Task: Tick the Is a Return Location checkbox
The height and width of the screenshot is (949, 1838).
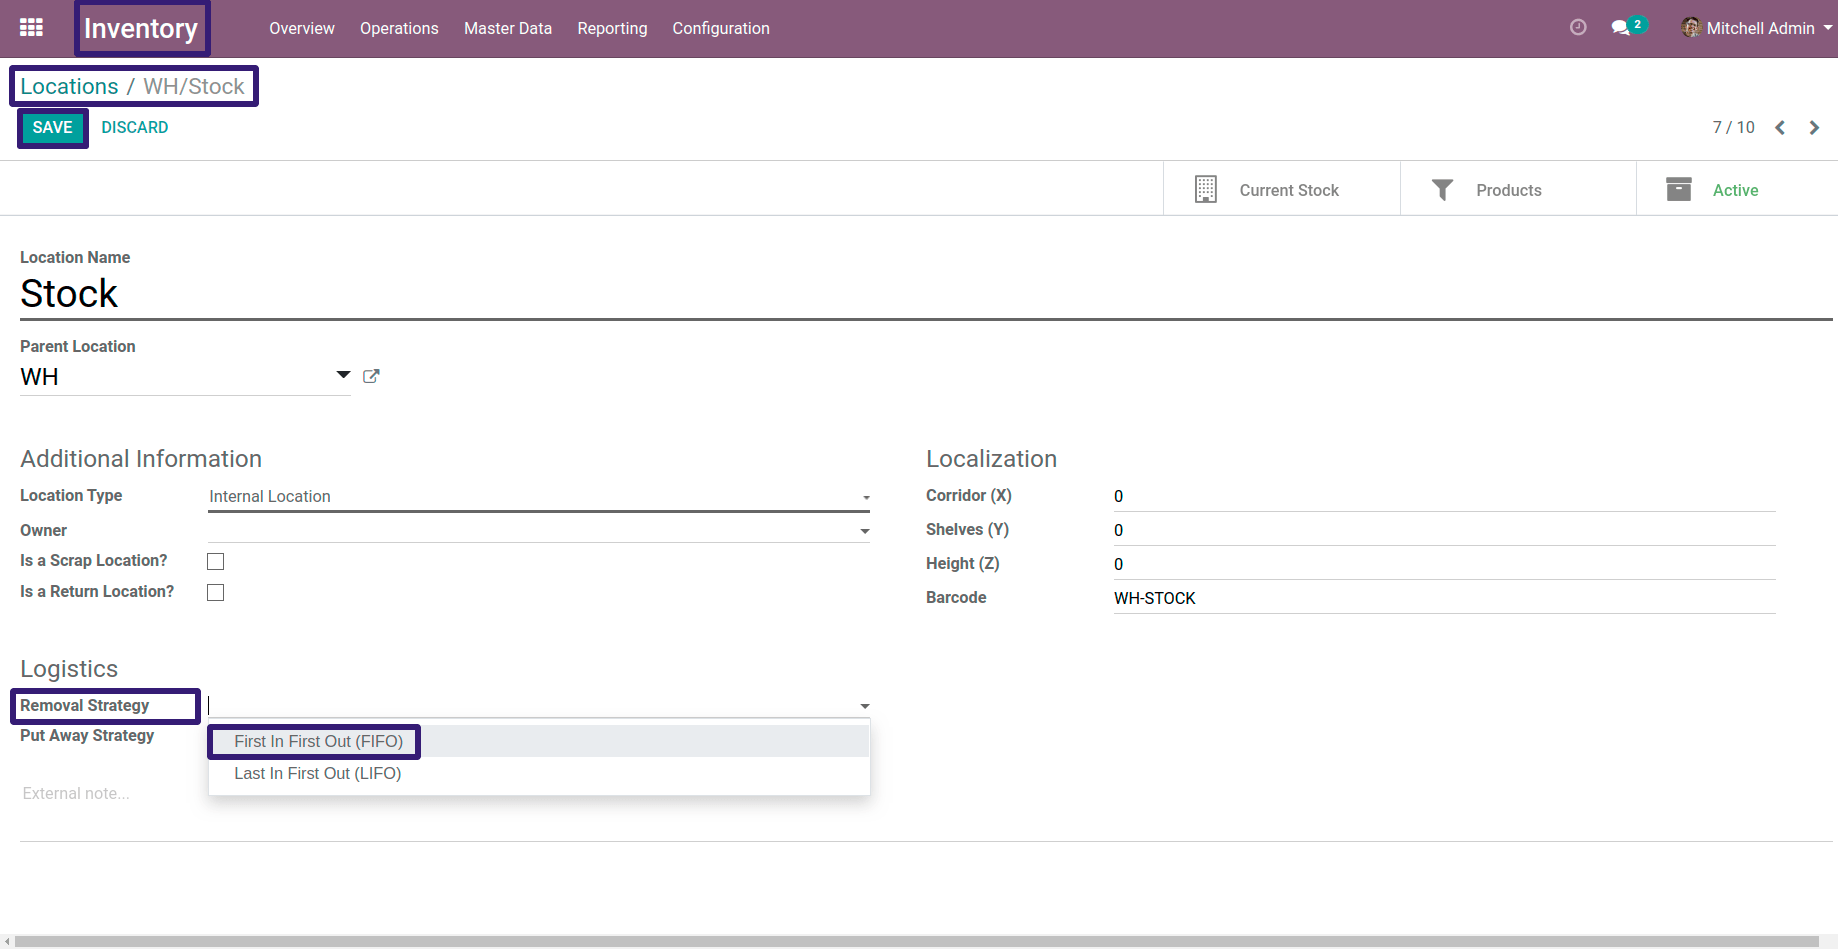Action: click(x=215, y=592)
